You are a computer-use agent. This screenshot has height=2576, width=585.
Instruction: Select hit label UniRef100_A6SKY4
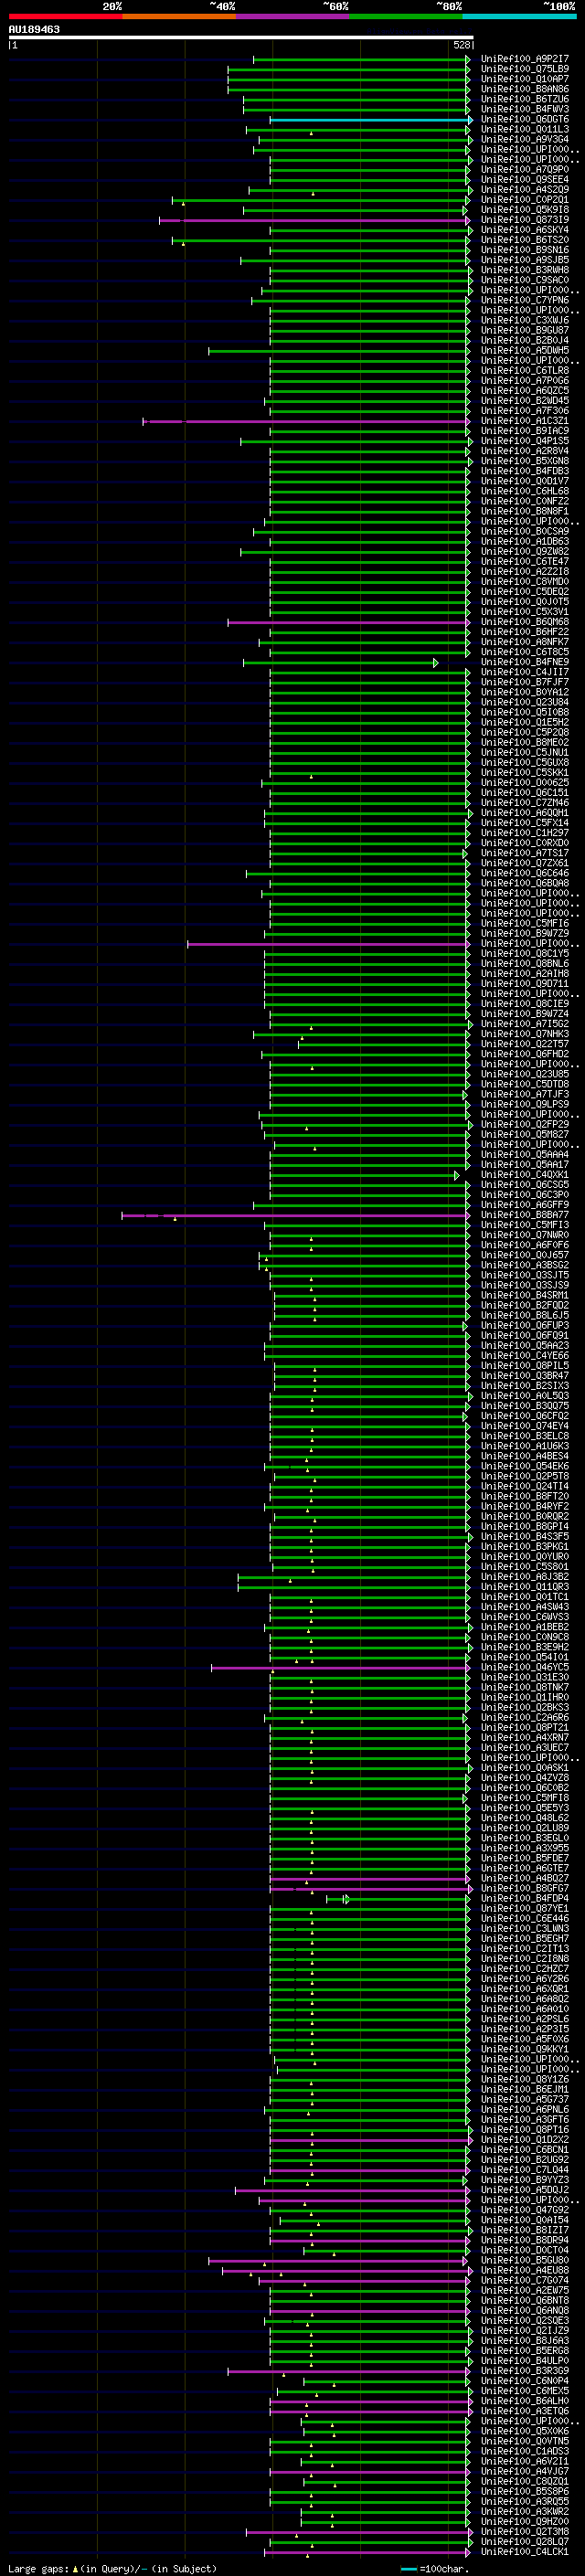pos(525,230)
